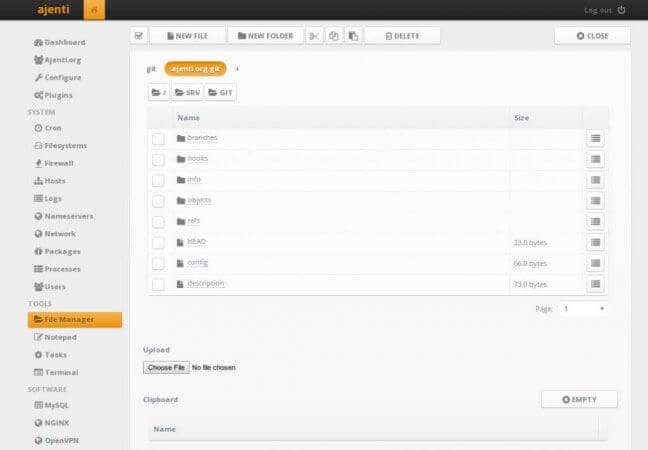
Task: Click the ajenti logo
Action: [53, 10]
